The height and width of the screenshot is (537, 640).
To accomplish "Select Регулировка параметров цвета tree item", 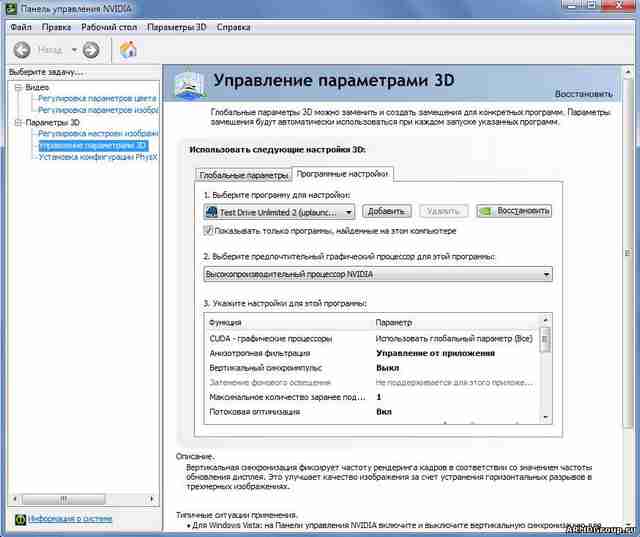I will pyautogui.click(x=97, y=98).
